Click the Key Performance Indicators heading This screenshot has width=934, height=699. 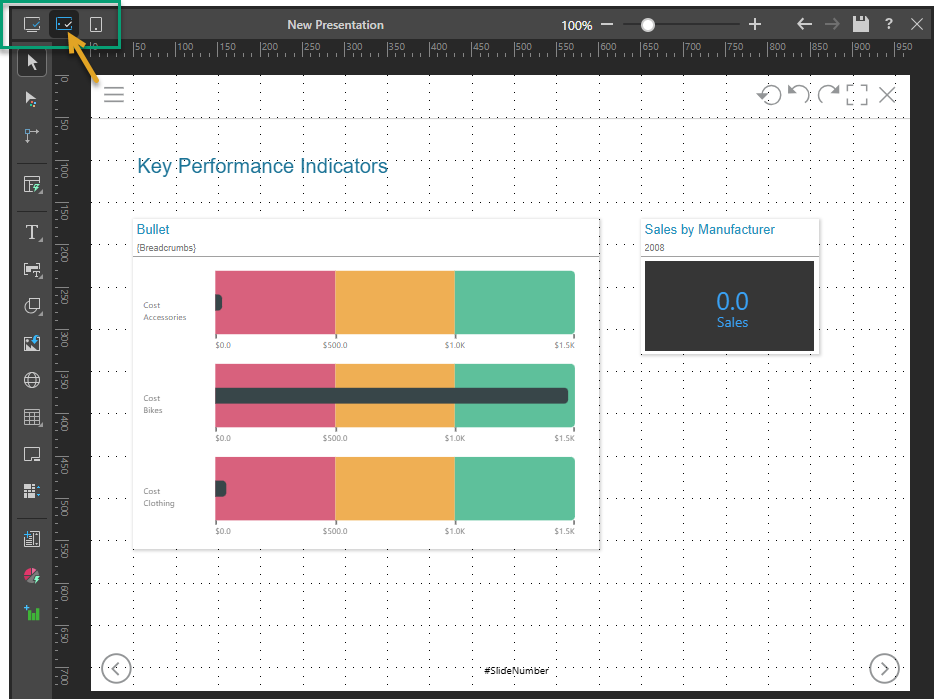(x=262, y=166)
